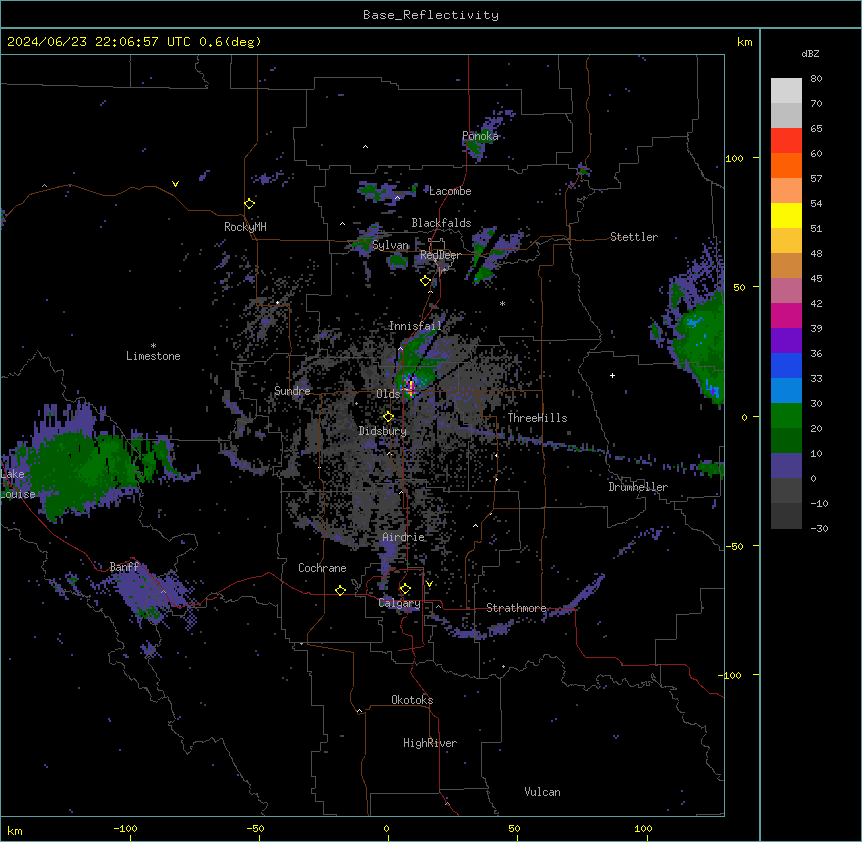Click the Cochrane label
Image resolution: width=862 pixels, height=842 pixels.
coord(322,568)
